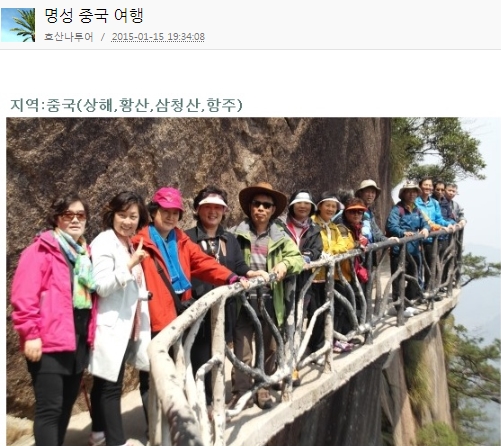501x446 pixels.
Task: Open the group photo on the cliff walkway
Action: point(253,282)
